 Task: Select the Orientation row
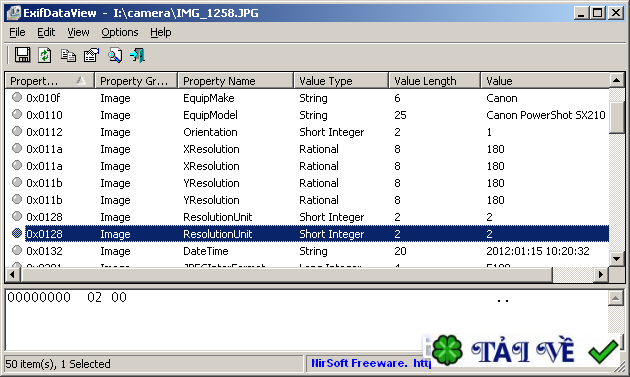[307, 132]
